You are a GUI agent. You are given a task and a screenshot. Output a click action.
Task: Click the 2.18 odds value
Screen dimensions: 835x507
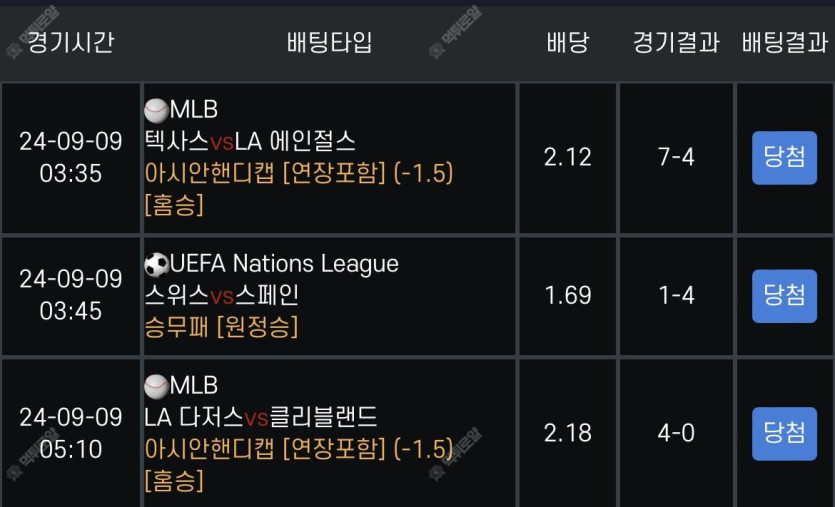pos(568,433)
